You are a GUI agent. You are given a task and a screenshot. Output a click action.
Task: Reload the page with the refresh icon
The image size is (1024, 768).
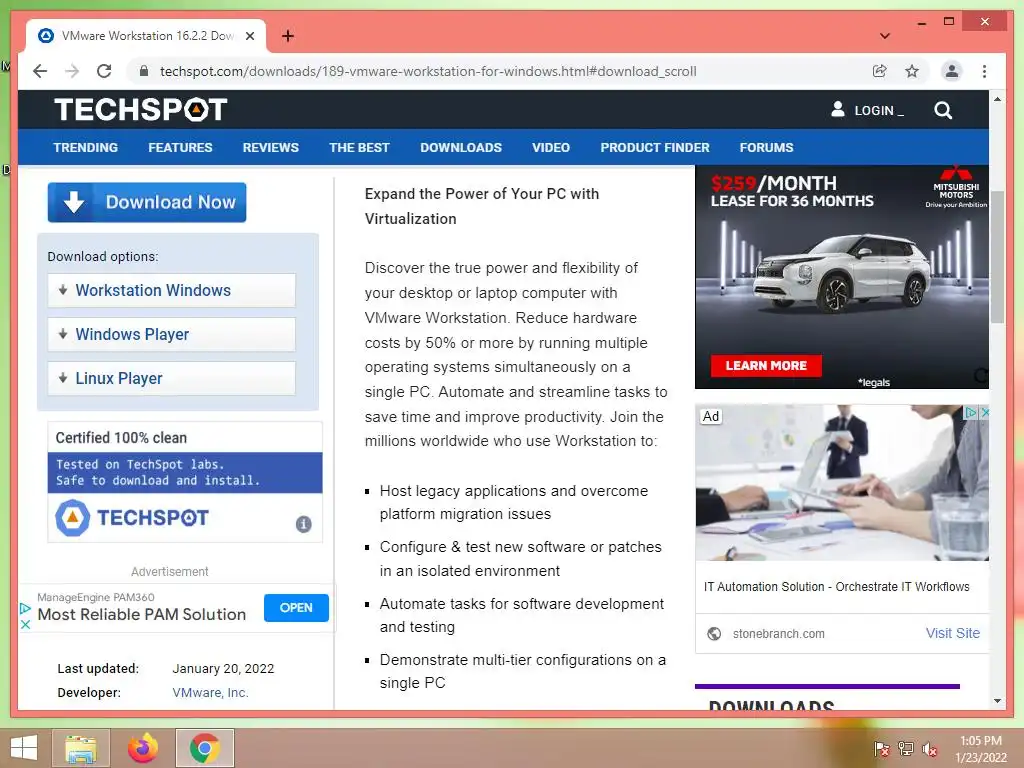104,71
